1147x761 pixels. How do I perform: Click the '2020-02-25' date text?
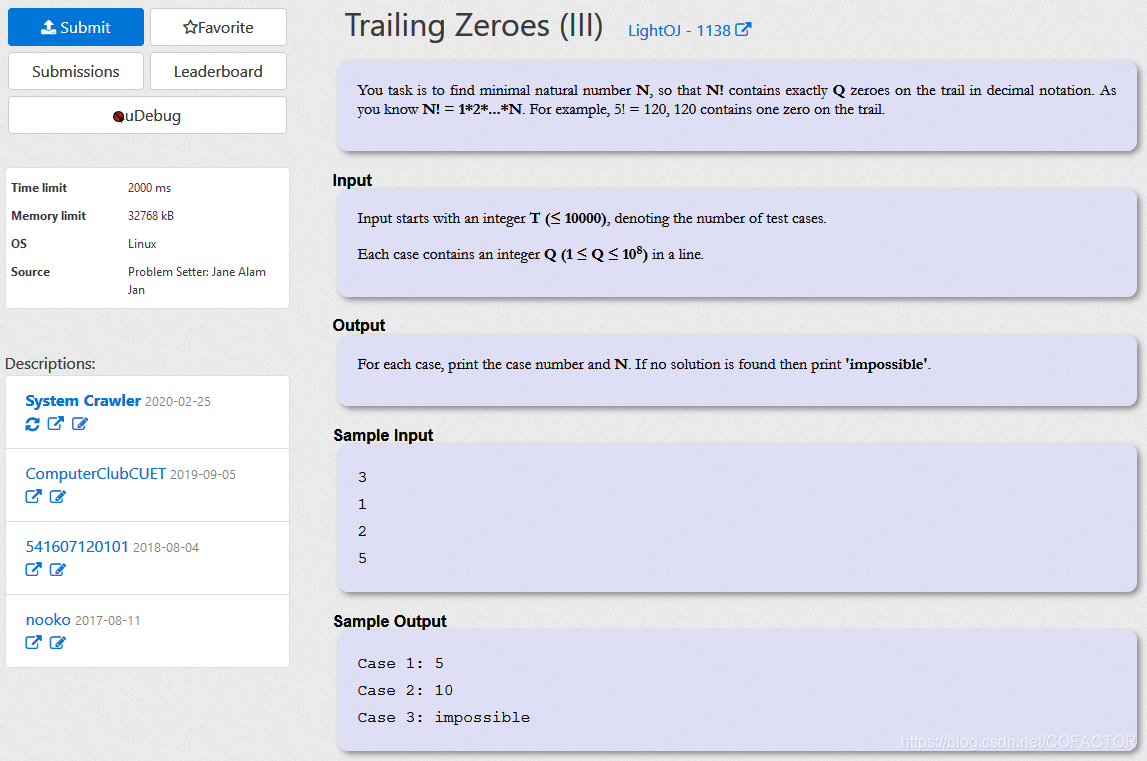click(178, 402)
